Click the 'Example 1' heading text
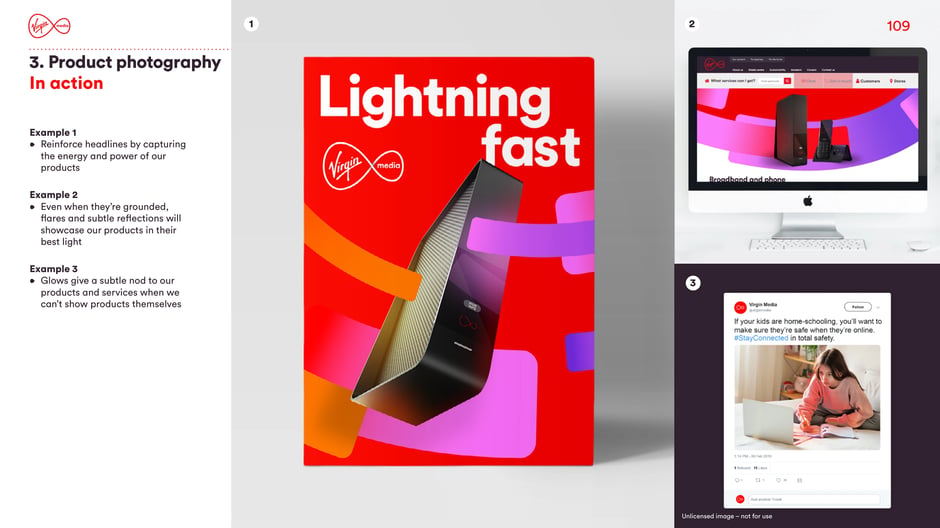This screenshot has height=528, width=940. point(53,132)
